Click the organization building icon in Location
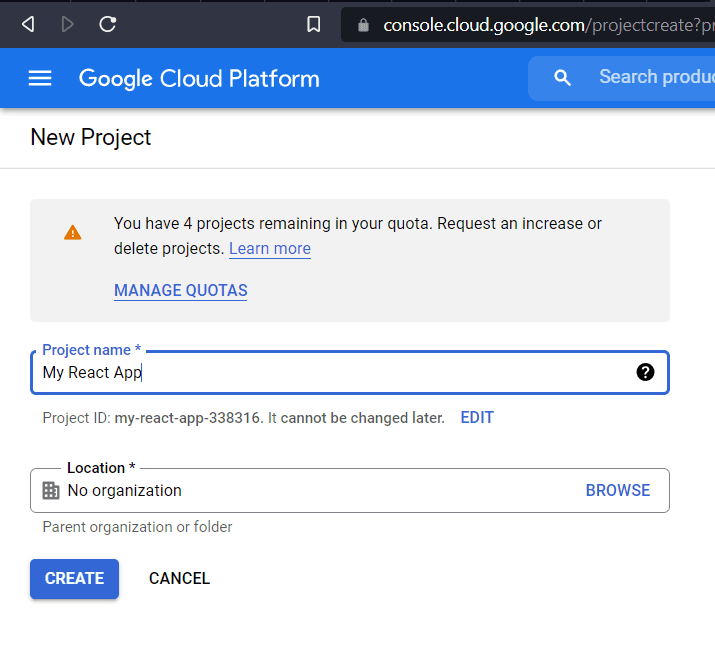Image resolution: width=715 pixels, height=670 pixels. [51, 491]
